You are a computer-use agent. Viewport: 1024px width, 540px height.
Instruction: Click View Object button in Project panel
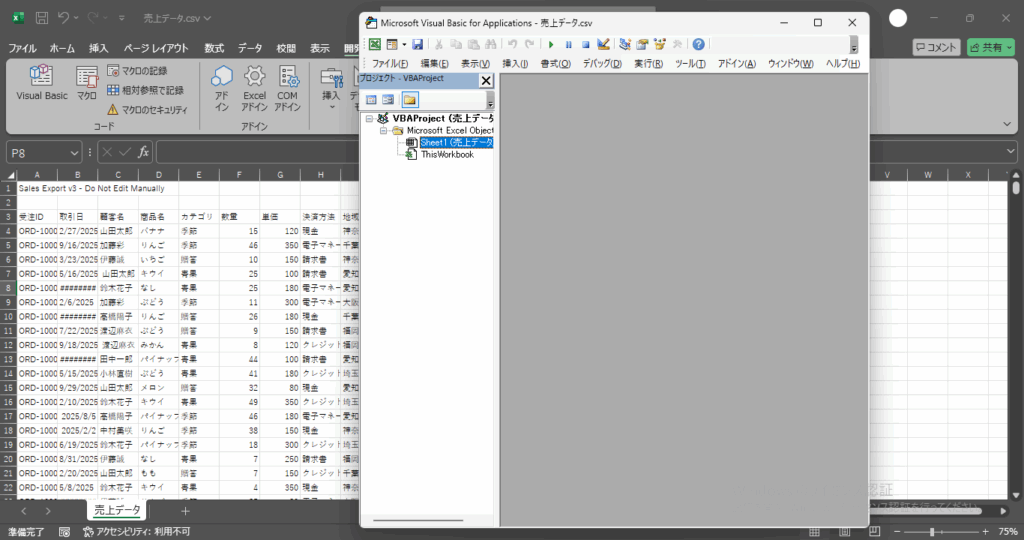tap(389, 100)
